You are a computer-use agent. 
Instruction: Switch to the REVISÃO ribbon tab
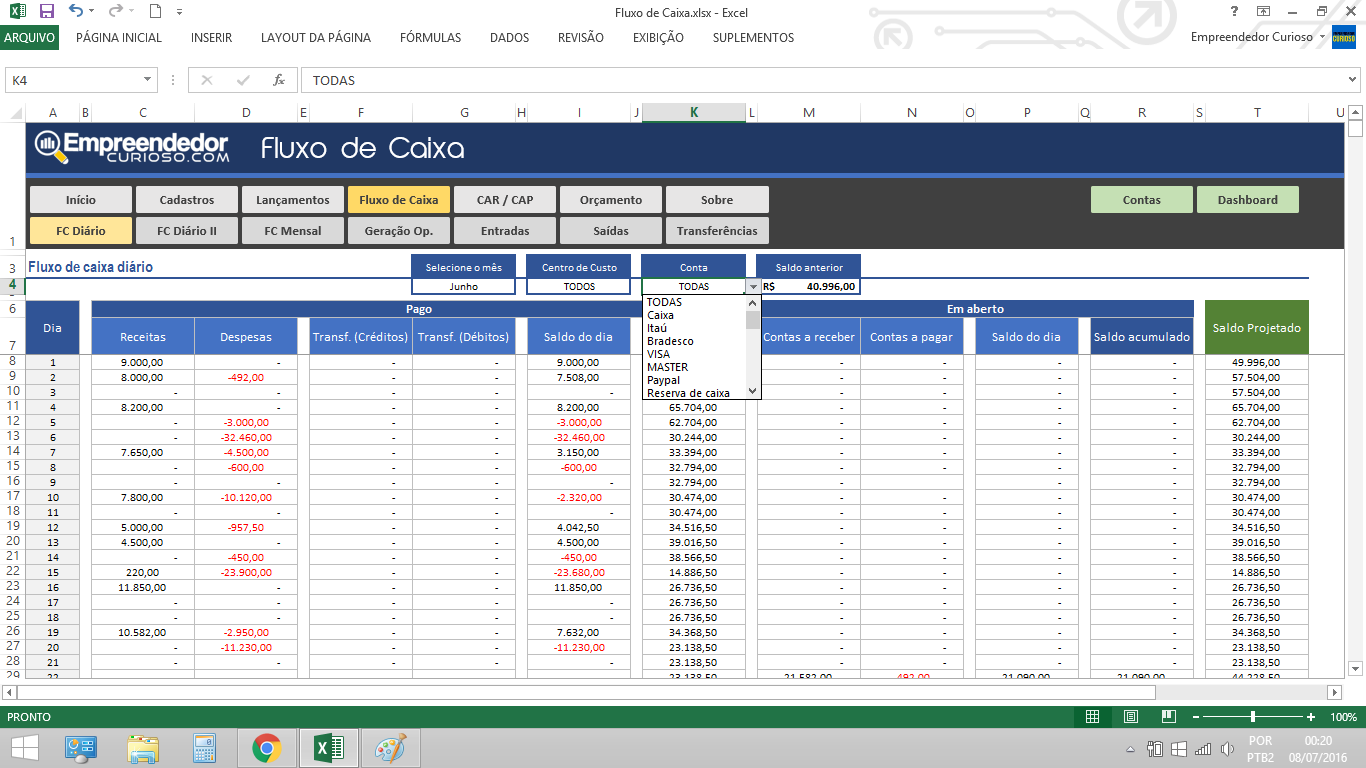pyautogui.click(x=580, y=37)
